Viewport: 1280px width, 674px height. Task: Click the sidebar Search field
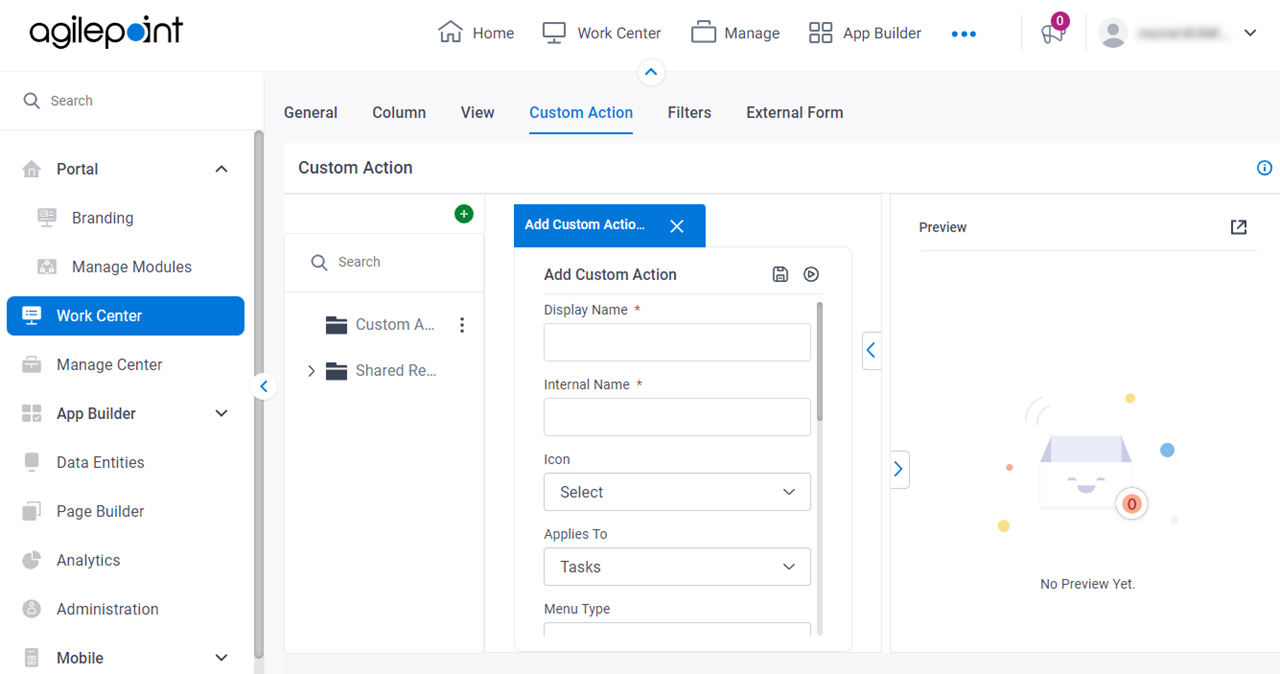pos(130,101)
